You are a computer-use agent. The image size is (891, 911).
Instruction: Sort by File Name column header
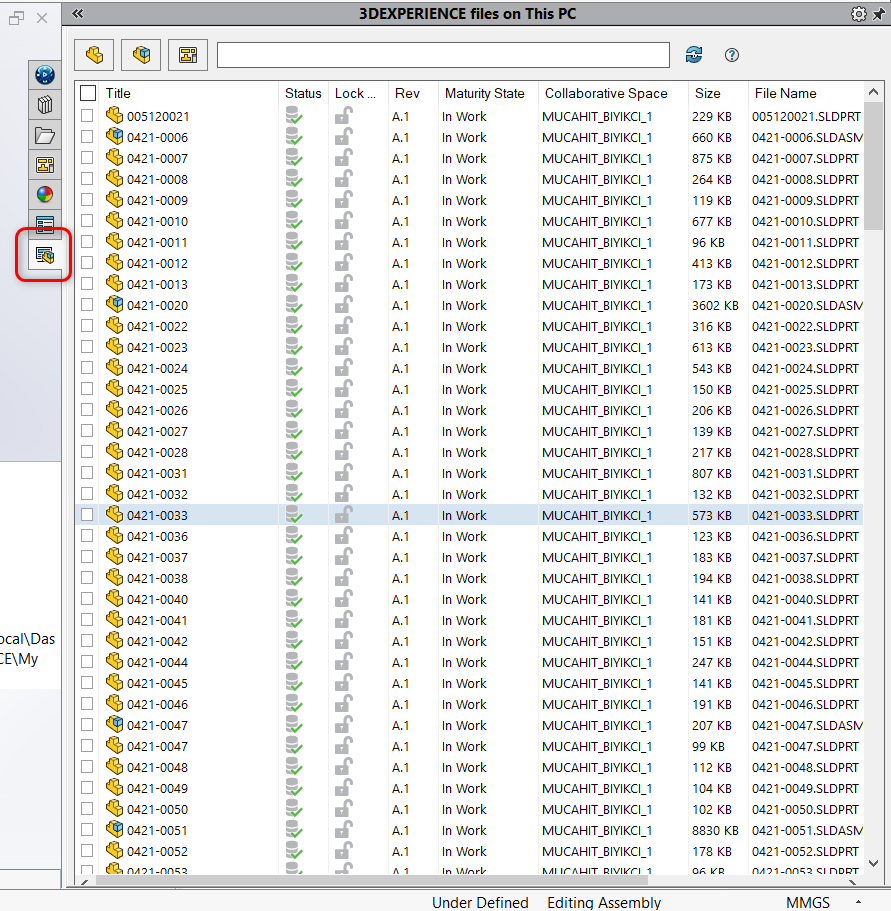[x=785, y=94]
